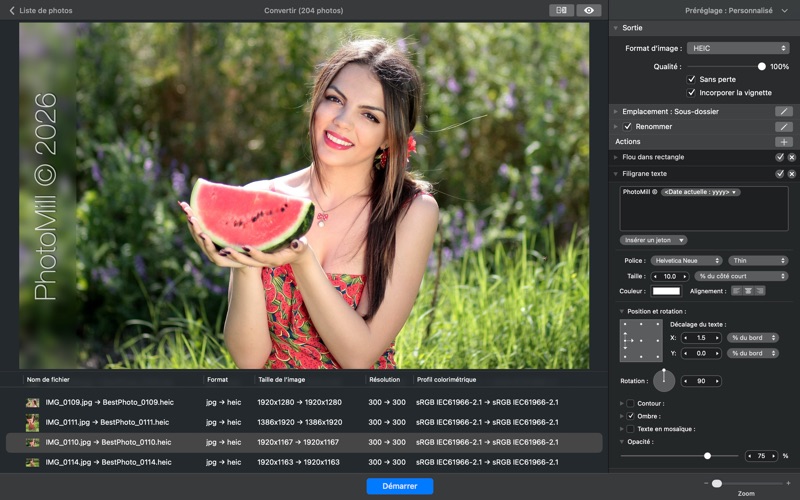Open the Couleur white color swatch
Screen dimensions: 800x500
(666, 291)
